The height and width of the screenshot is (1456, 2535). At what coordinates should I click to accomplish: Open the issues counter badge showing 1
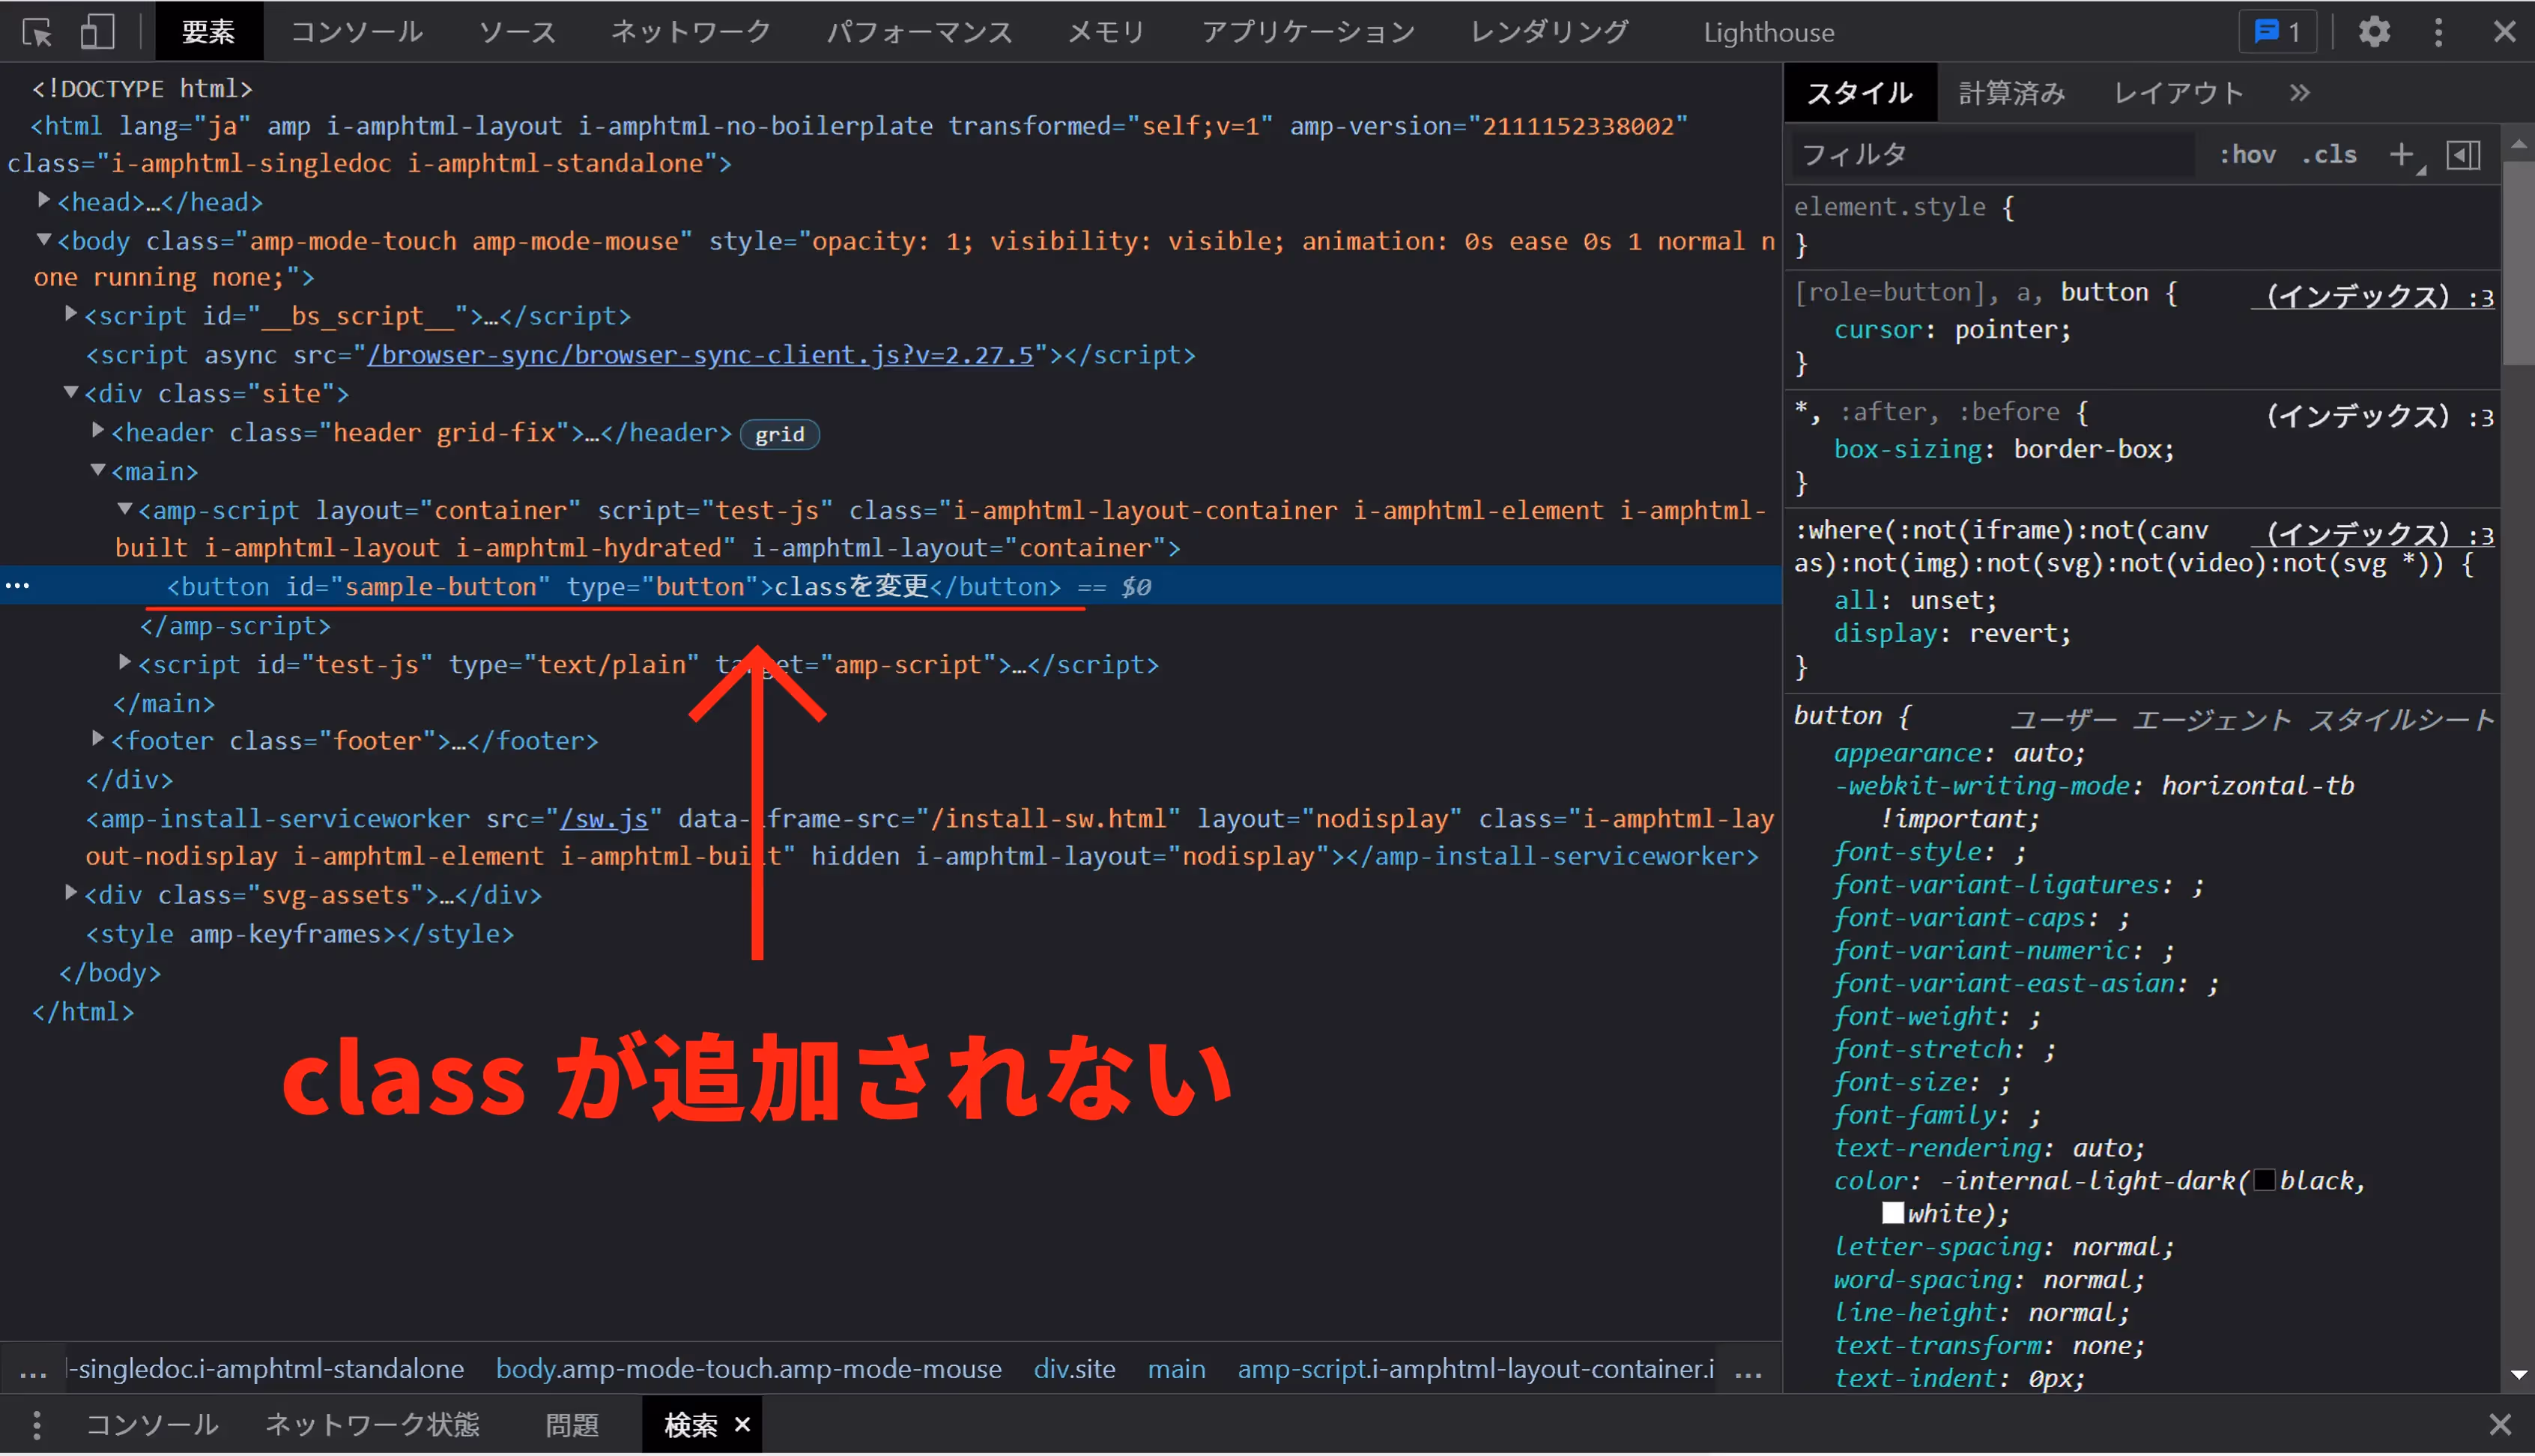click(2277, 32)
